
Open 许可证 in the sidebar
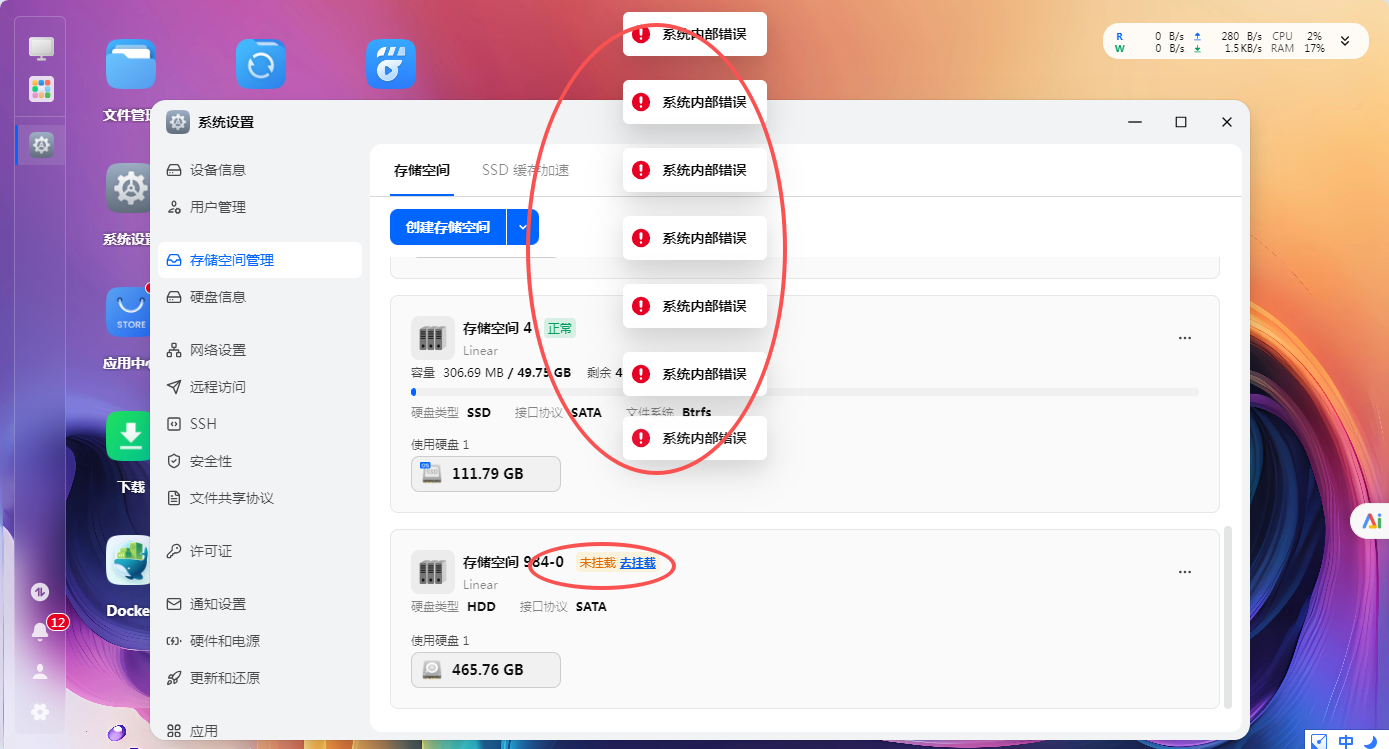point(260,551)
